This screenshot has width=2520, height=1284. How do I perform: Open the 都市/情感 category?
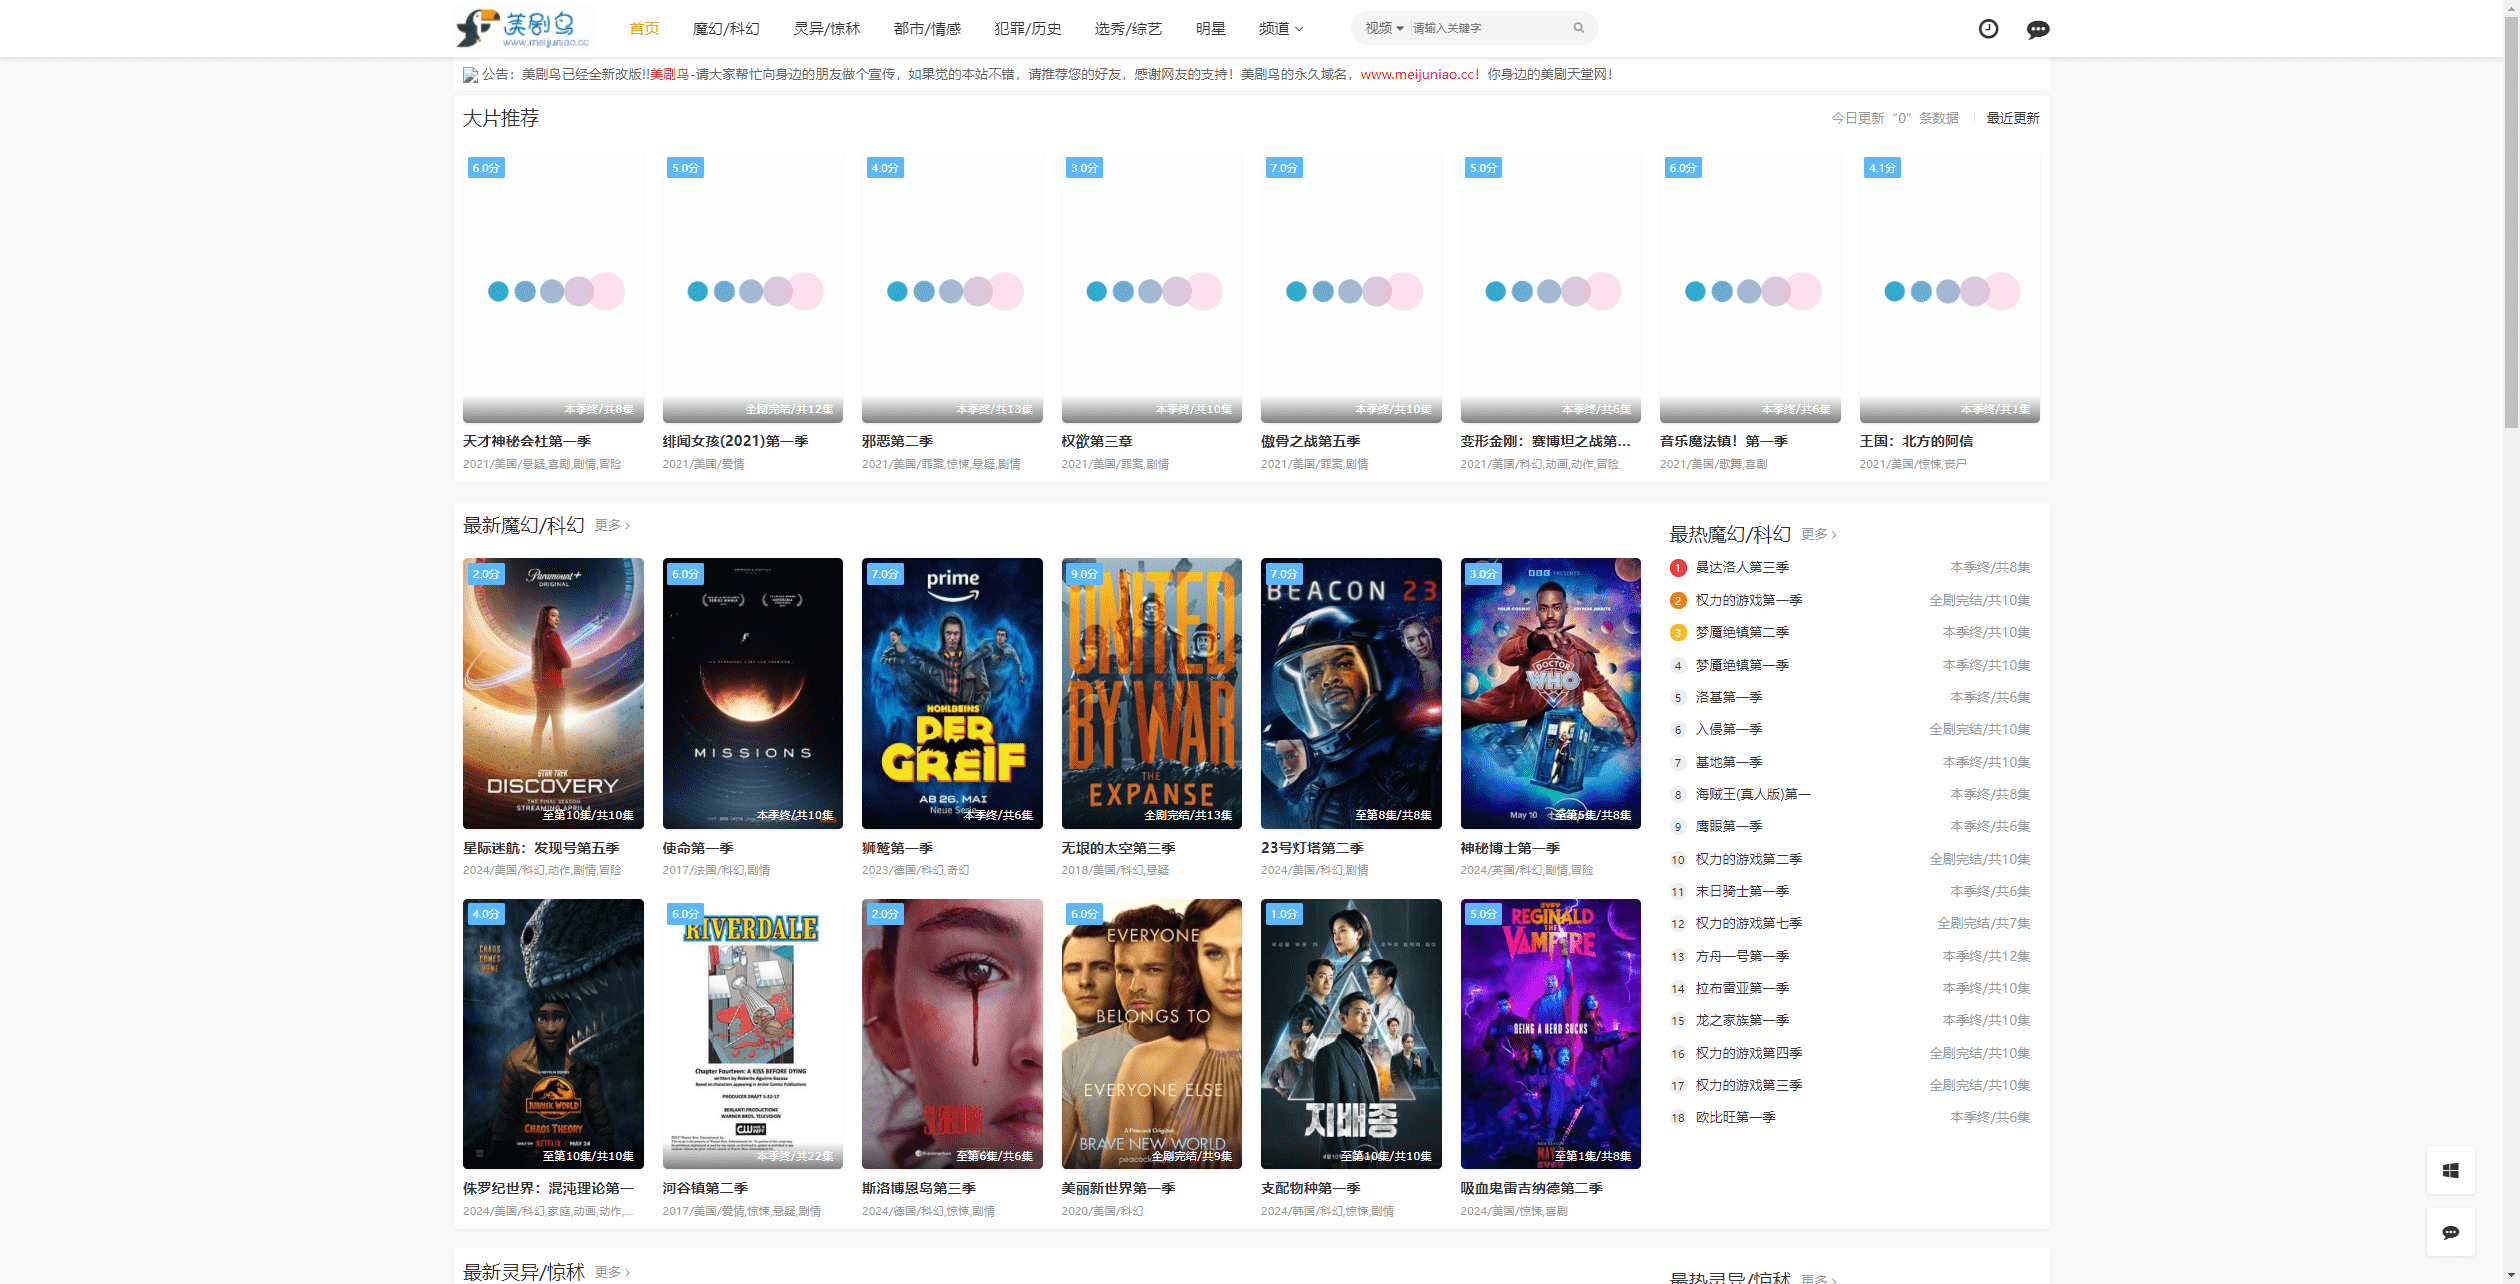(x=927, y=28)
